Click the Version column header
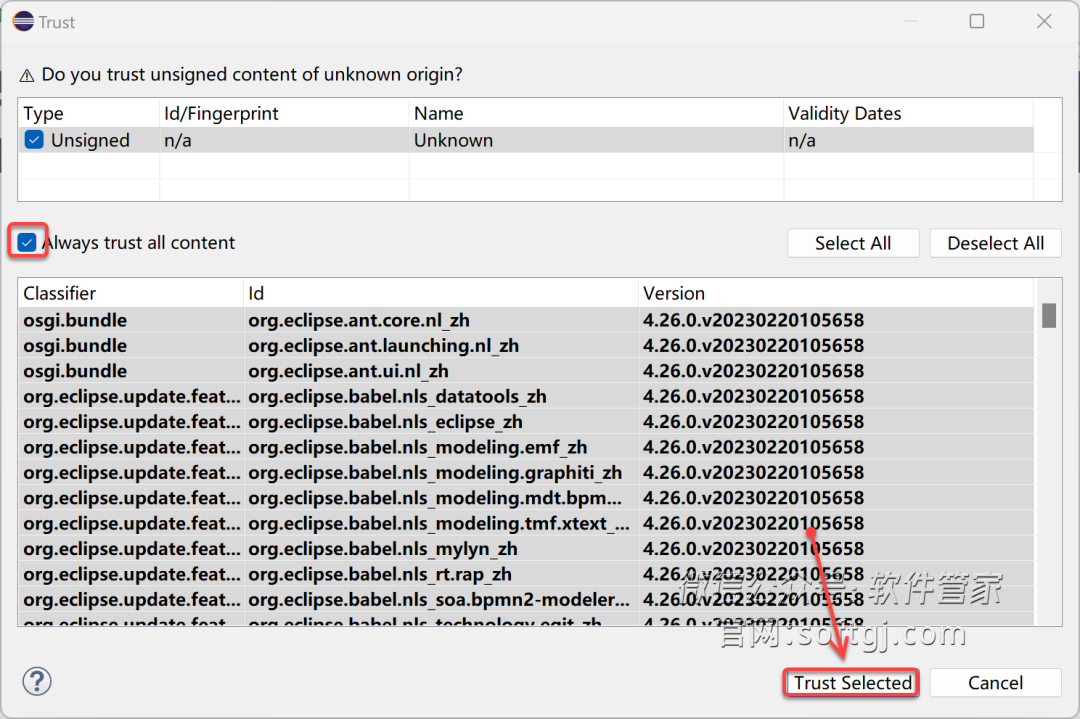 tap(836, 293)
